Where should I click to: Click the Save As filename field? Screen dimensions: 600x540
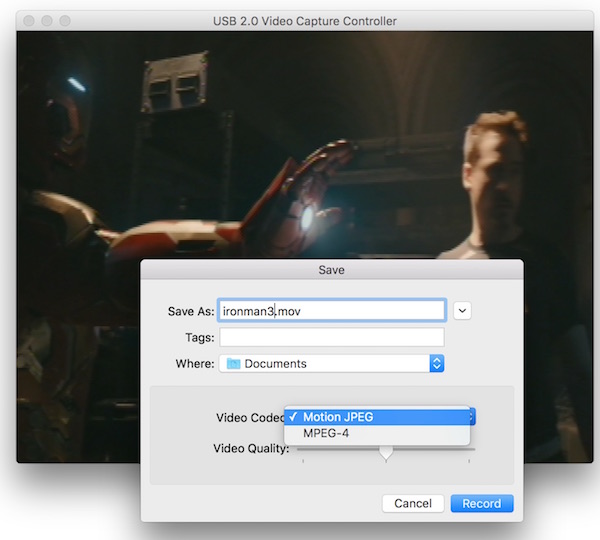pyautogui.click(x=331, y=311)
